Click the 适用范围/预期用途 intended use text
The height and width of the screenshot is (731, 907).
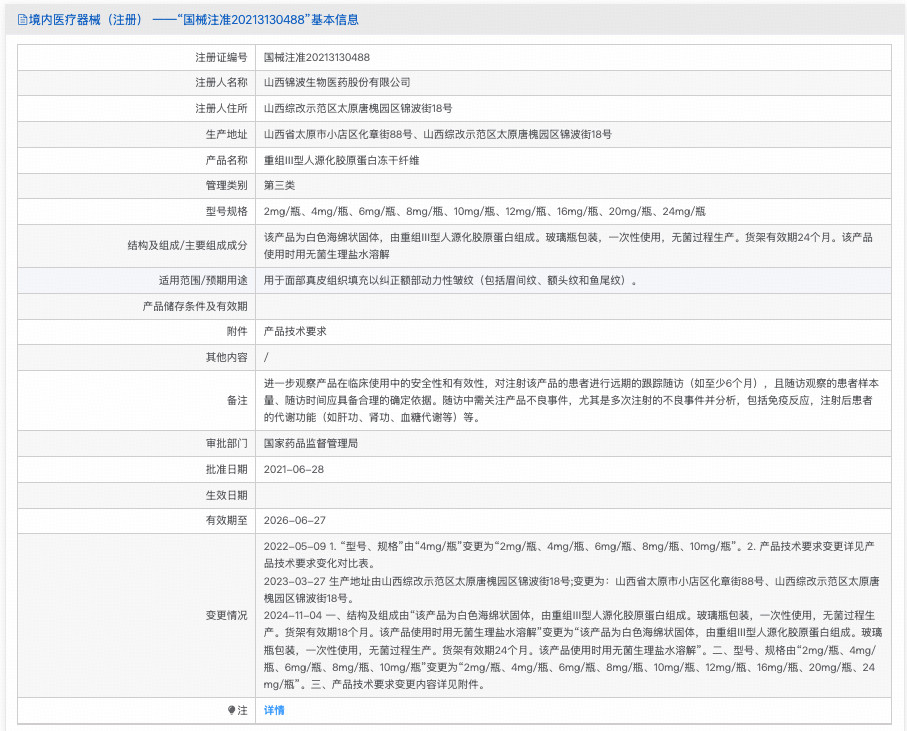click(450, 280)
